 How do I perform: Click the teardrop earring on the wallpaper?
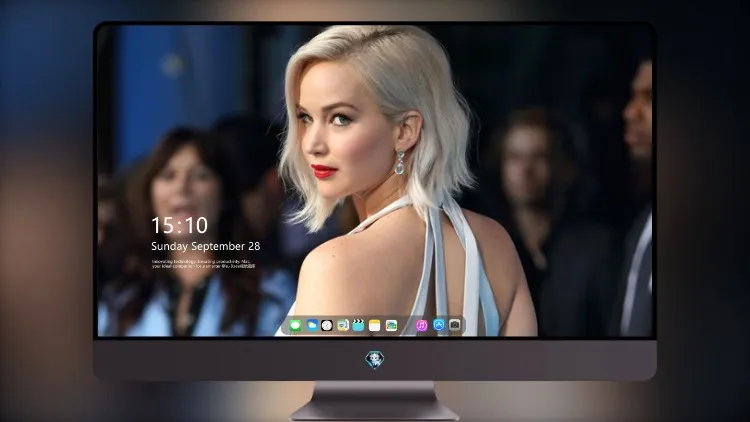pyautogui.click(x=399, y=163)
